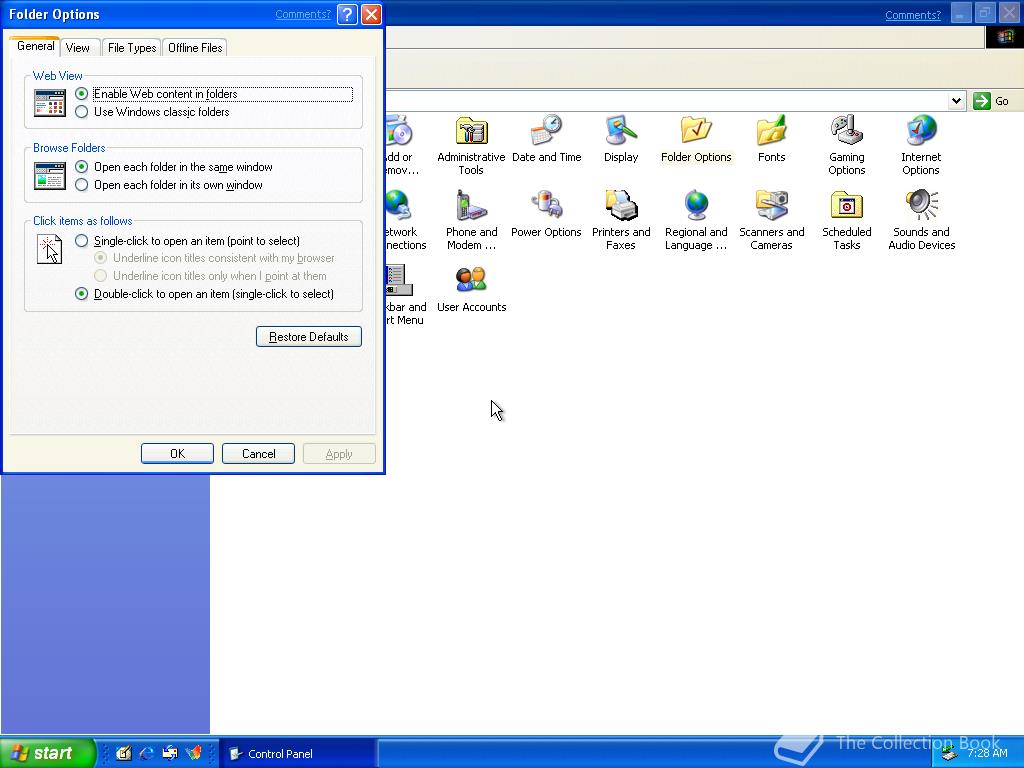
Task: Click the Internet Explorer quick launch icon
Action: tap(146, 753)
